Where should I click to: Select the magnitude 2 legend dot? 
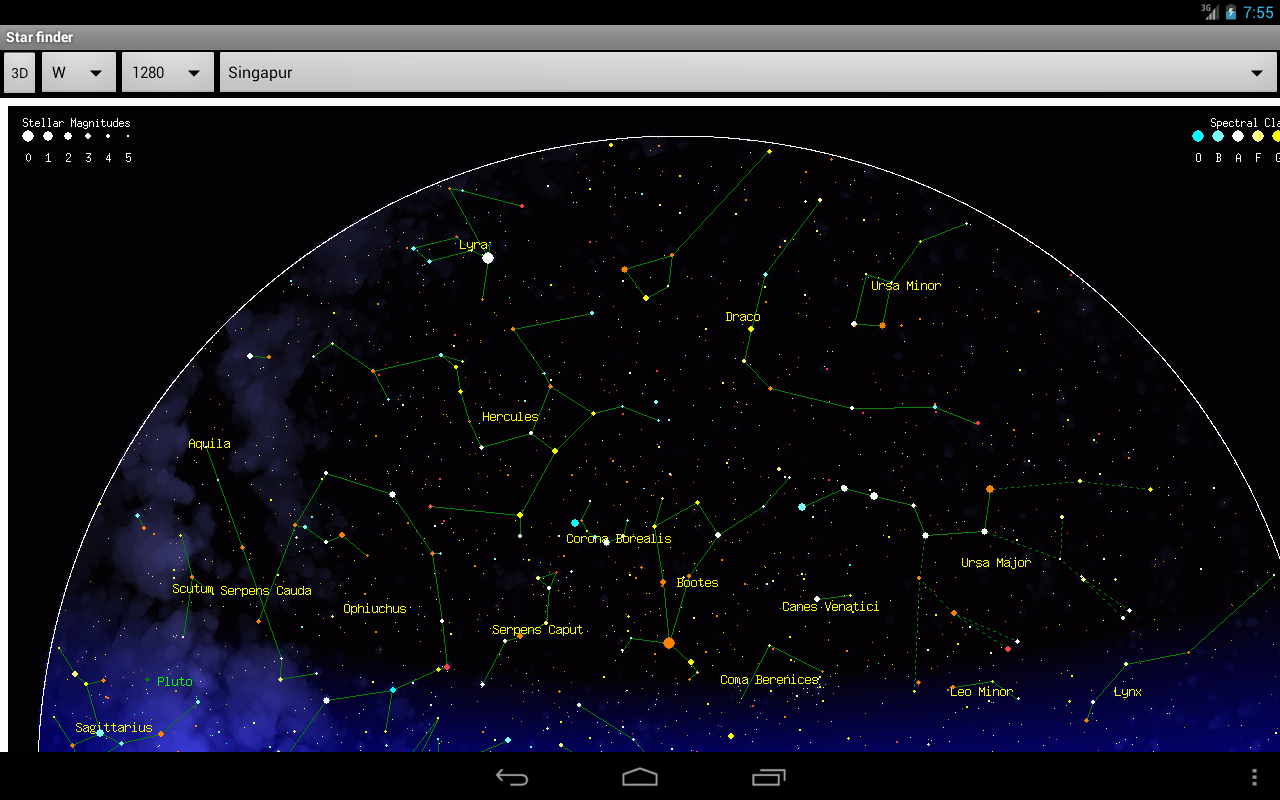[68, 136]
